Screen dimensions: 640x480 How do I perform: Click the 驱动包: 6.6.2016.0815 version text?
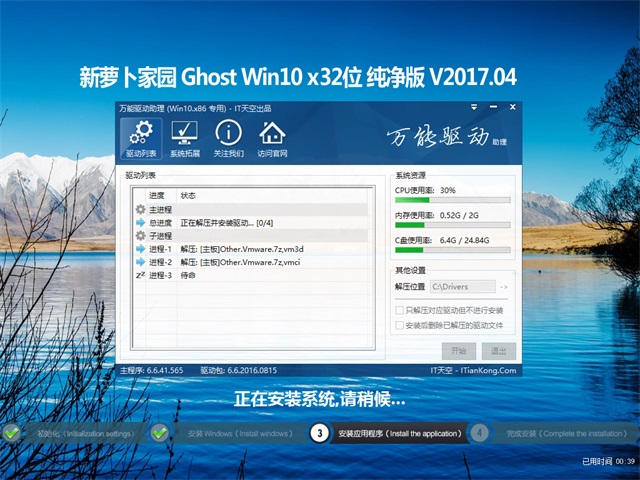238,370
